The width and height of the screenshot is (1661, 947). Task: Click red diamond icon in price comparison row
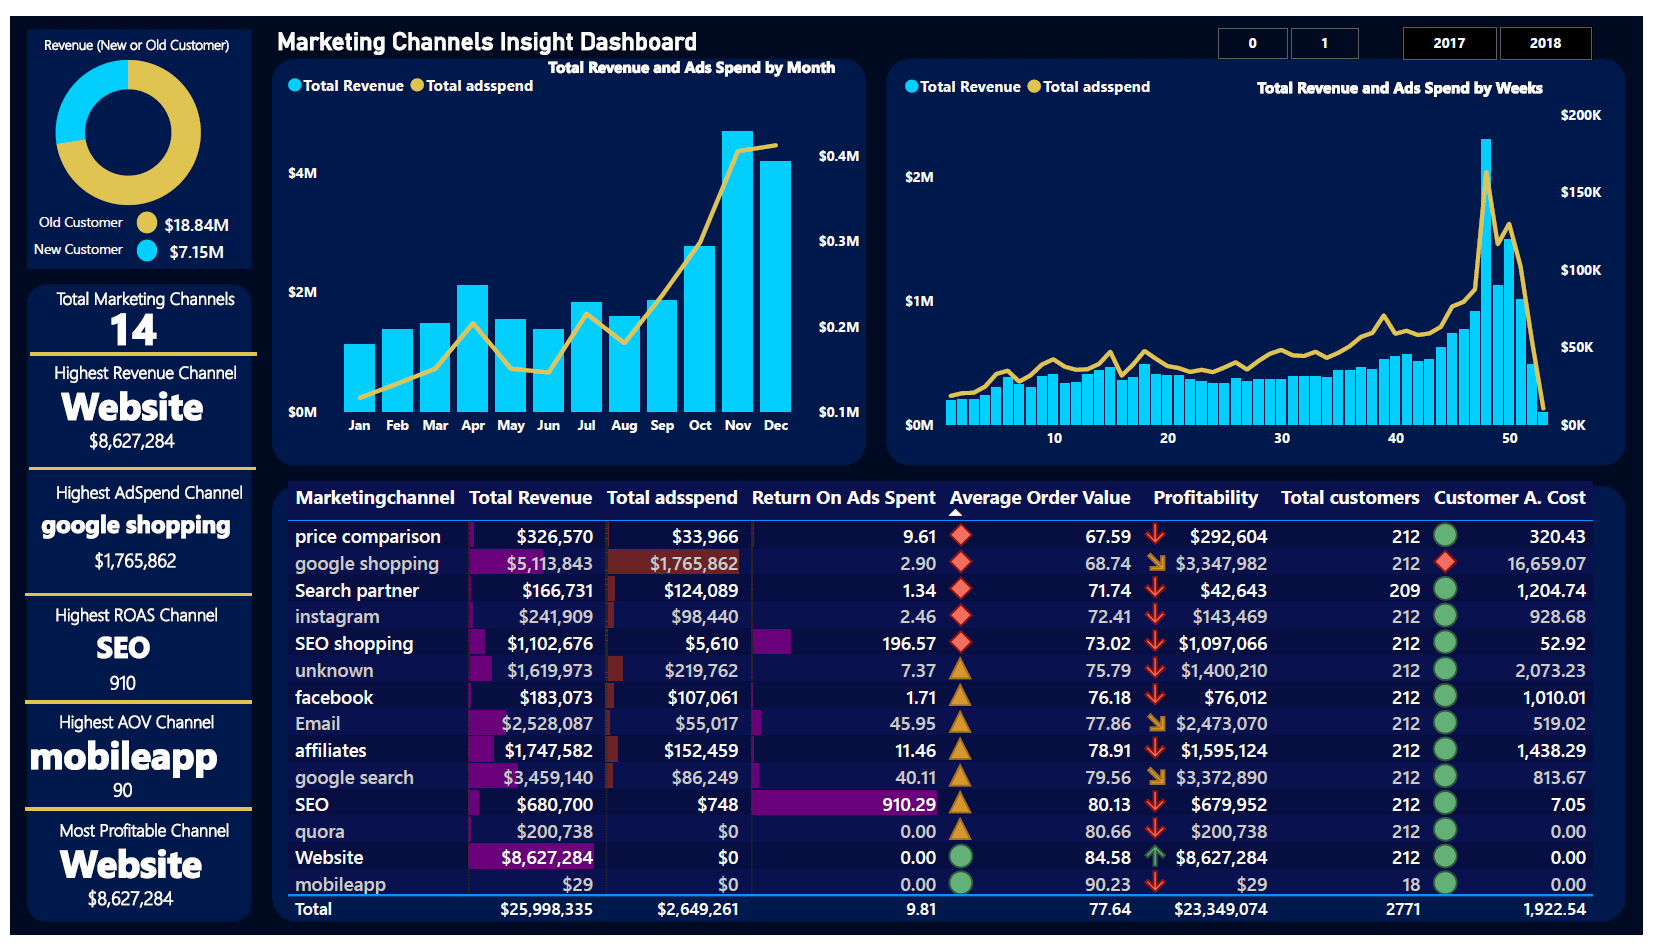(960, 536)
